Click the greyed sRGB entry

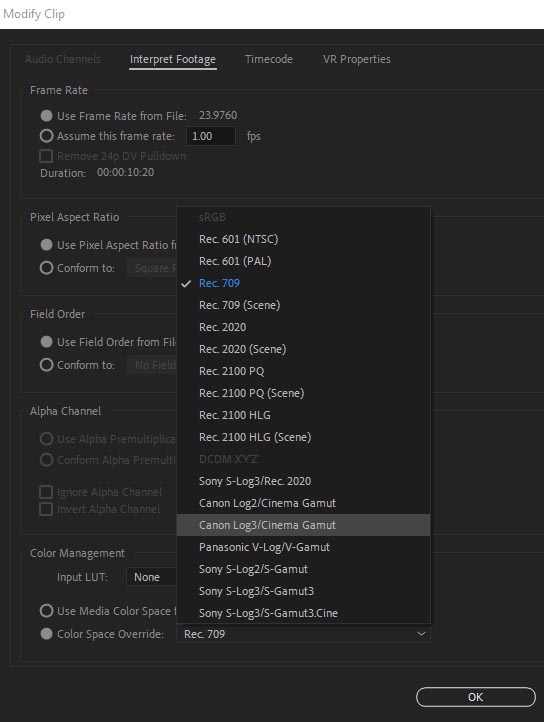(304, 217)
